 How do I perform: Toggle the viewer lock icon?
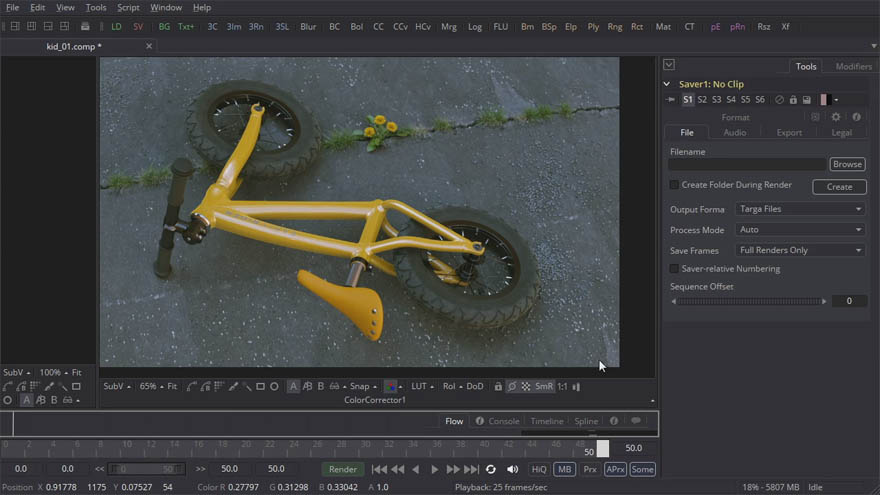(x=498, y=386)
